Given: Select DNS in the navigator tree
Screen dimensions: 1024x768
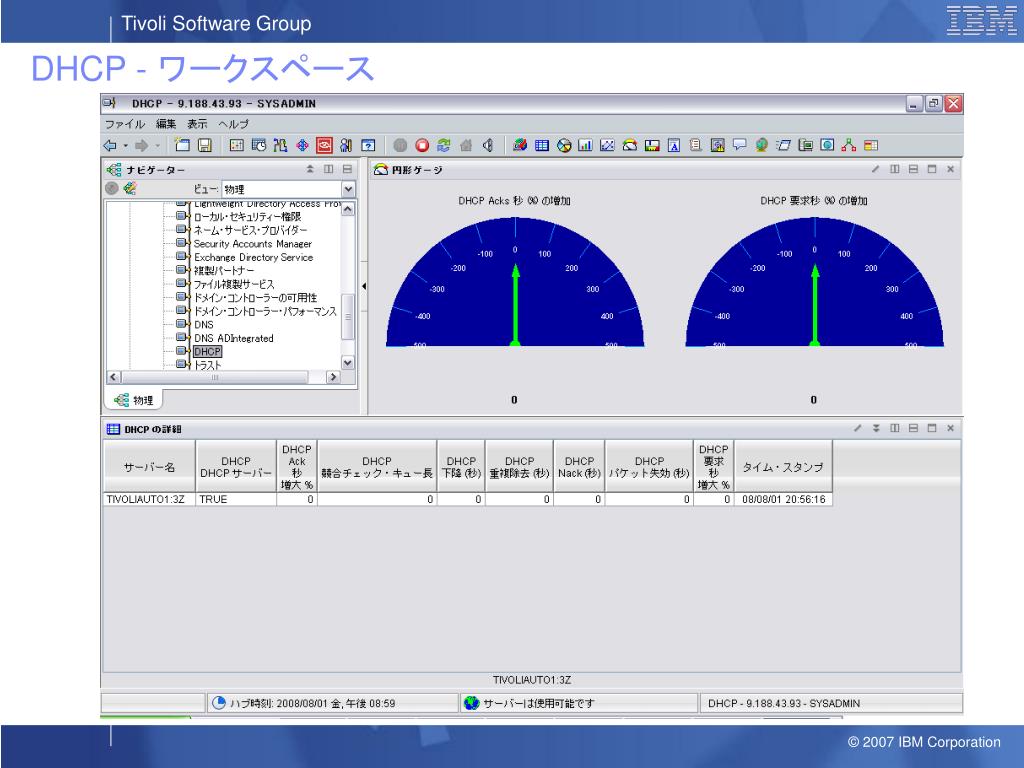Looking at the screenshot, I should pos(204,325).
